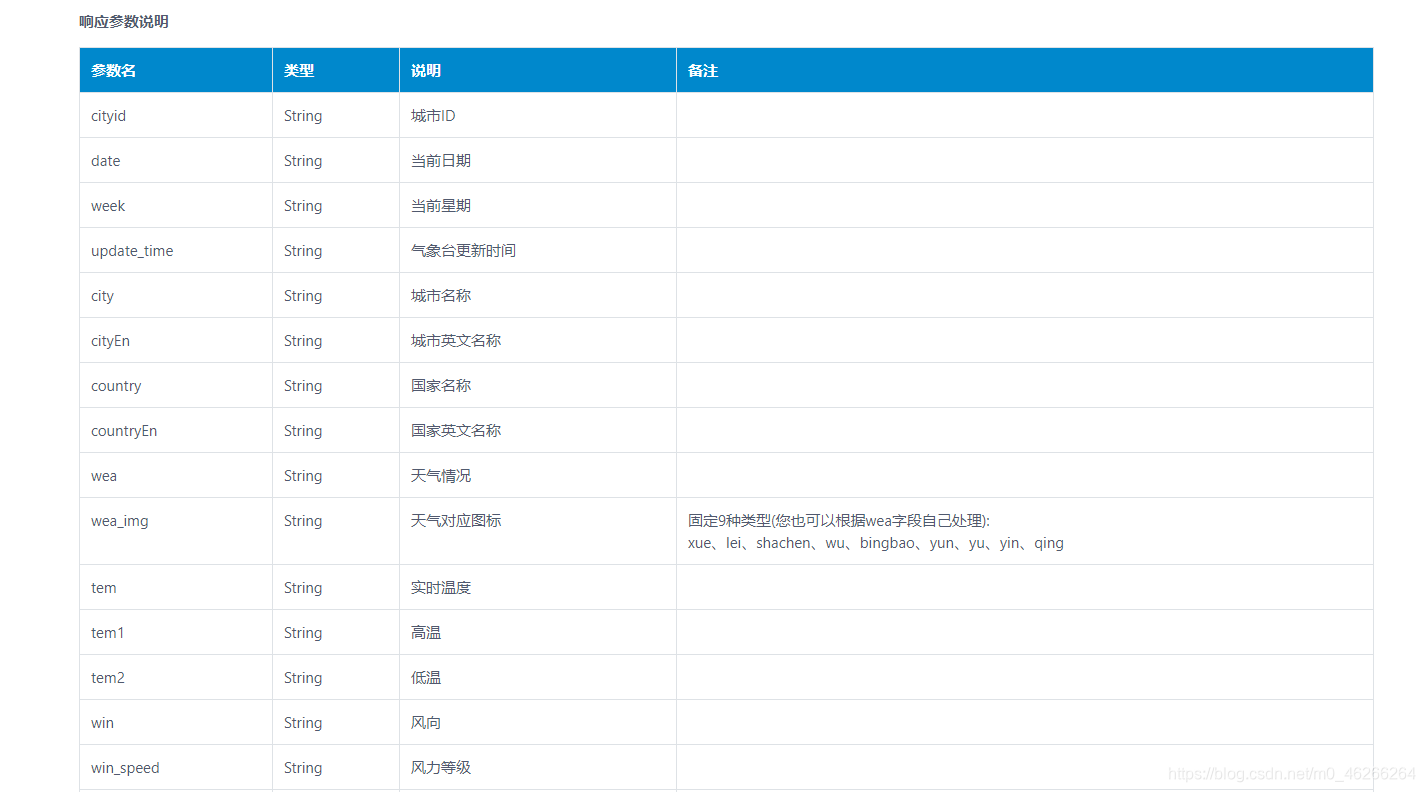The width and height of the screenshot is (1425, 792).
Task: Click the description '城市英文名称'
Action: 456,341
